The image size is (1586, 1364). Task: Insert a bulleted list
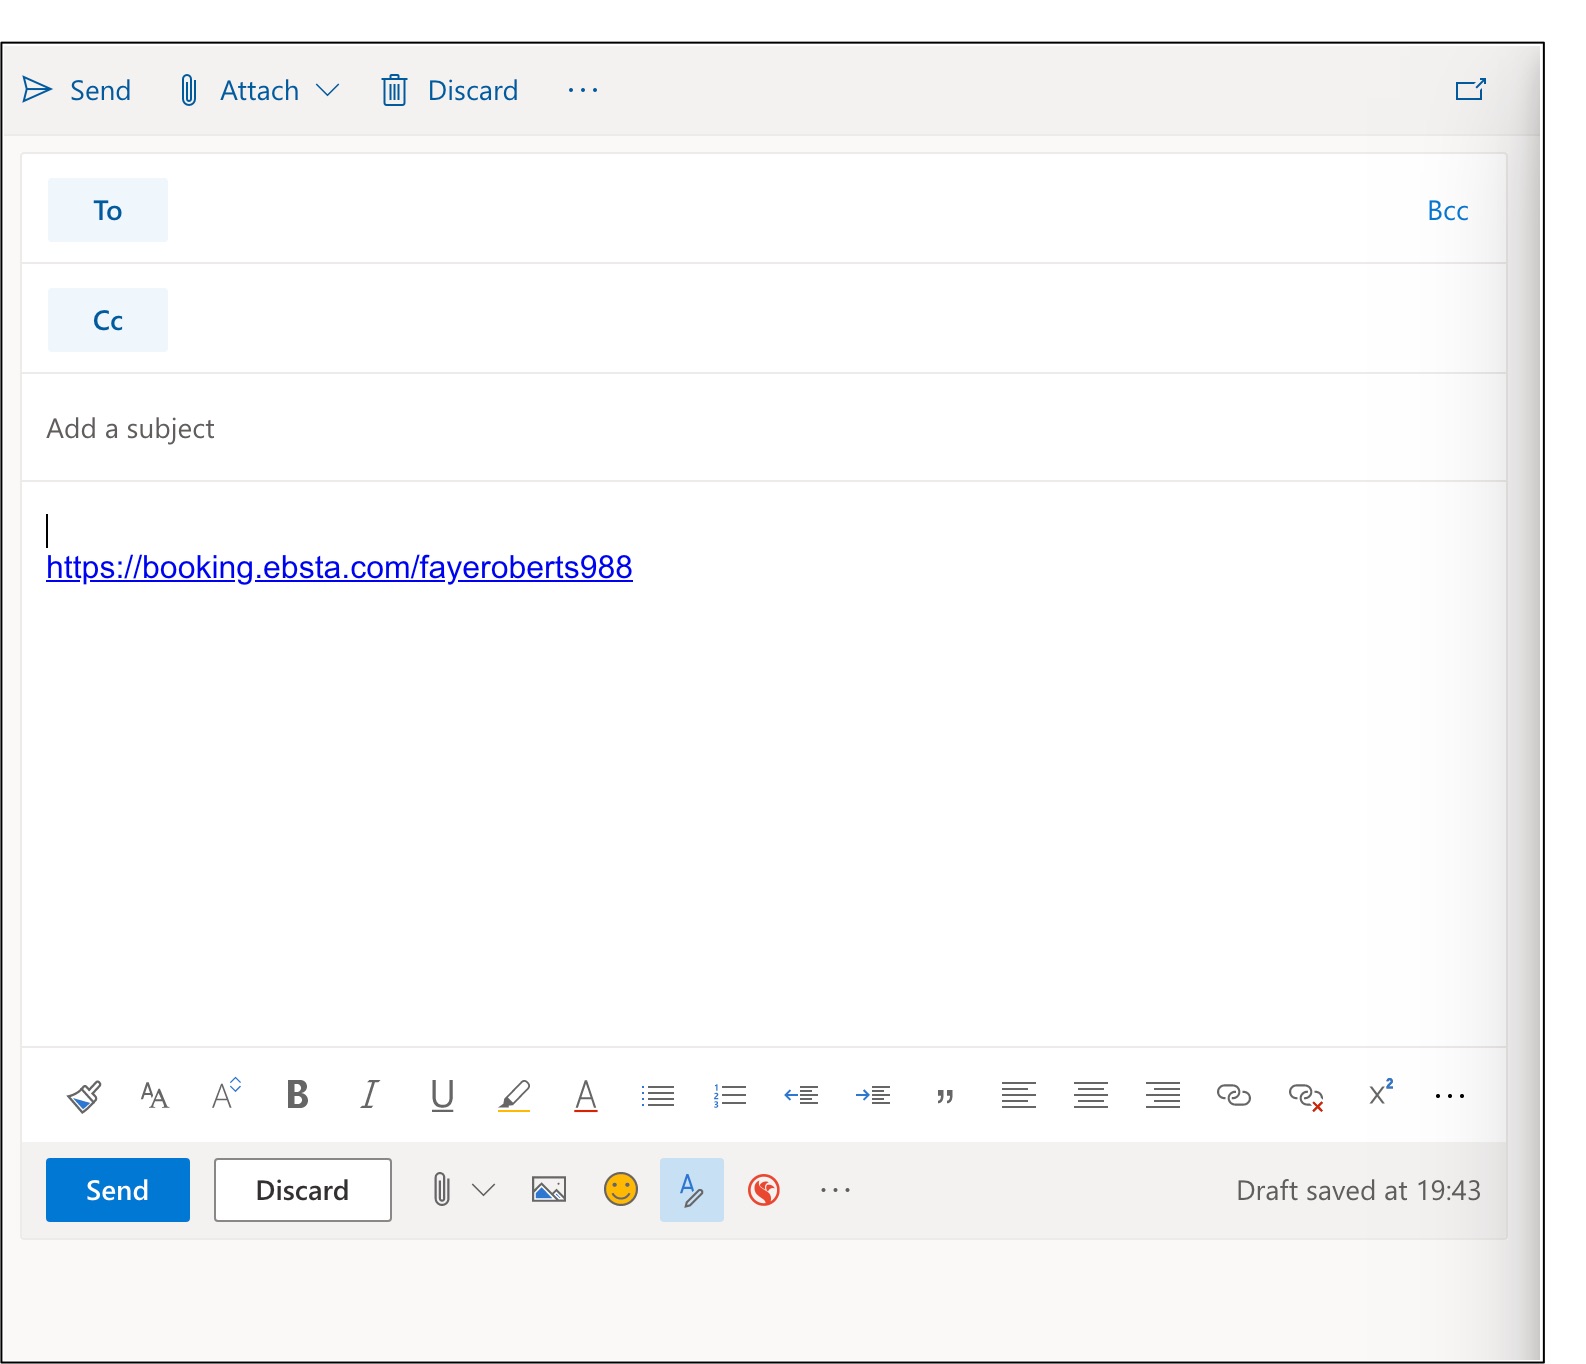click(x=657, y=1096)
